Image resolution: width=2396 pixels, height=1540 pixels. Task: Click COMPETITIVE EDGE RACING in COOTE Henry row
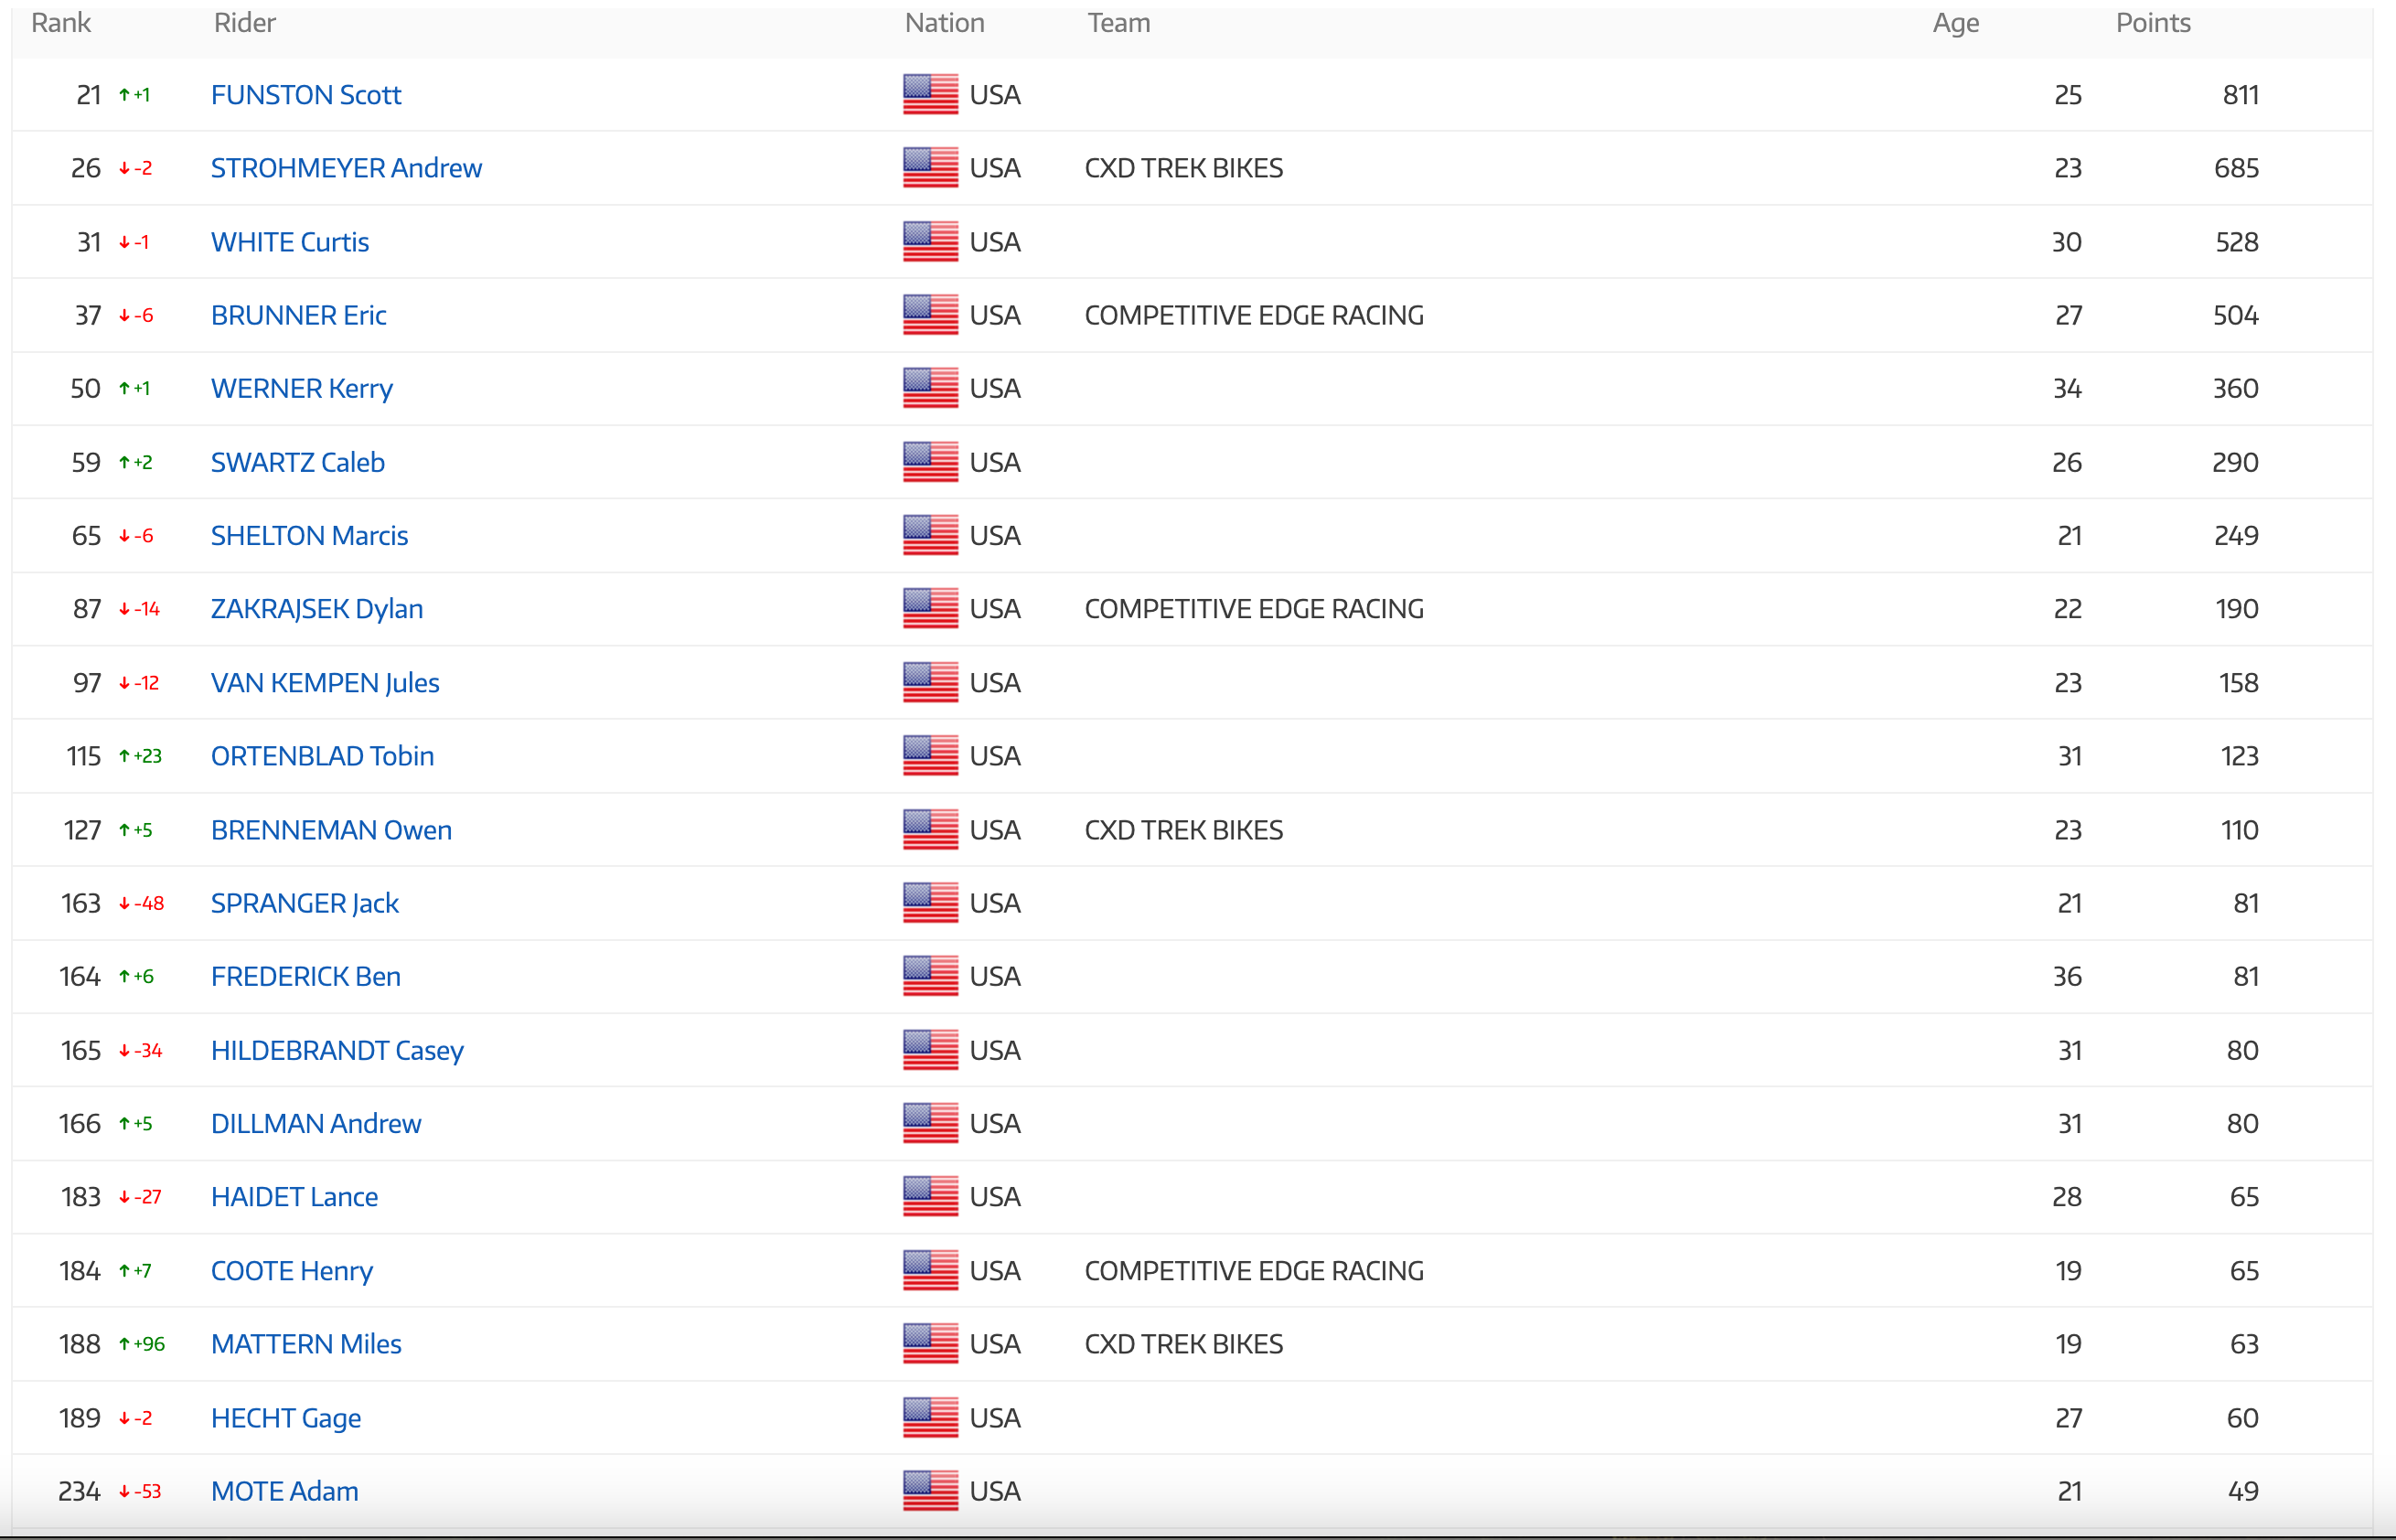point(1254,1271)
